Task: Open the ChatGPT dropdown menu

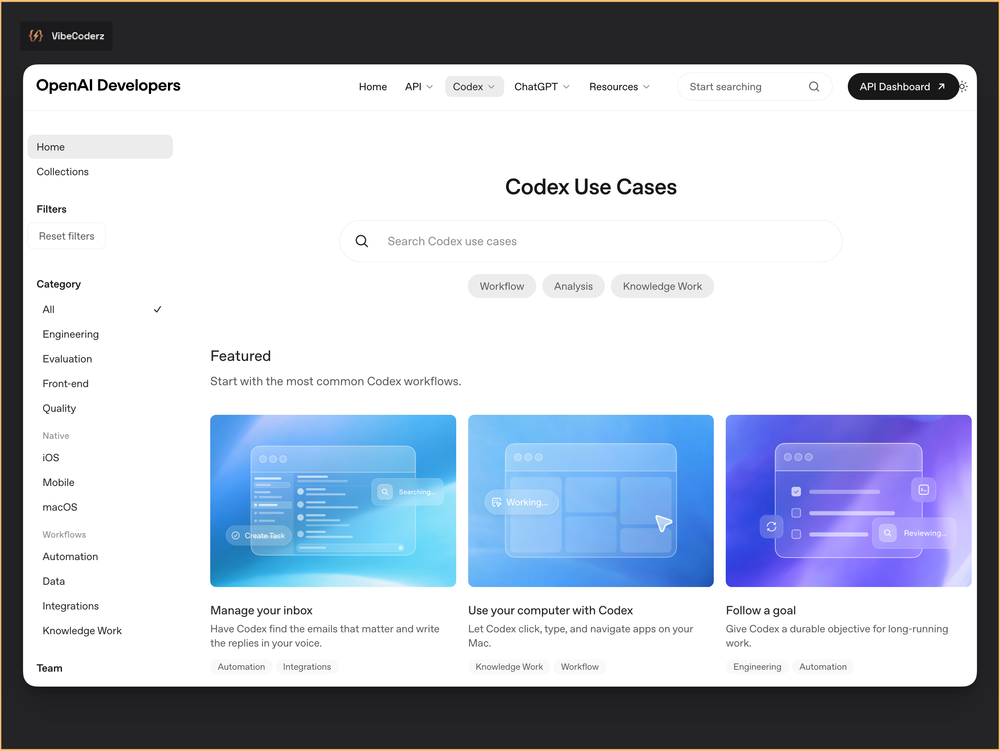Action: tap(541, 87)
